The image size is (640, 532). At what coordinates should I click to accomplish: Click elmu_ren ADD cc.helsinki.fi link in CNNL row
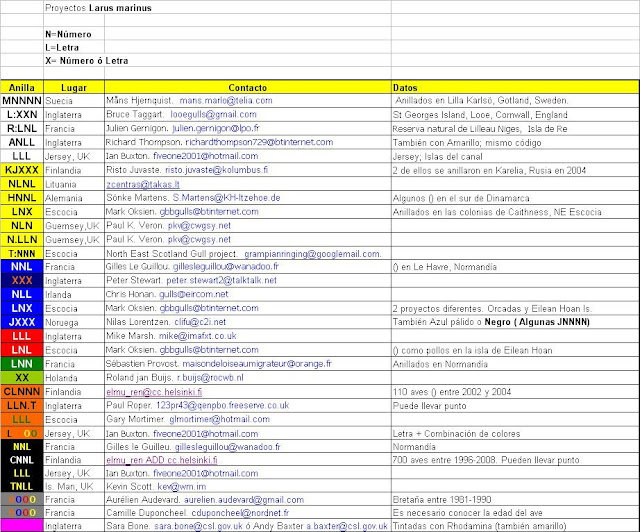(162, 460)
